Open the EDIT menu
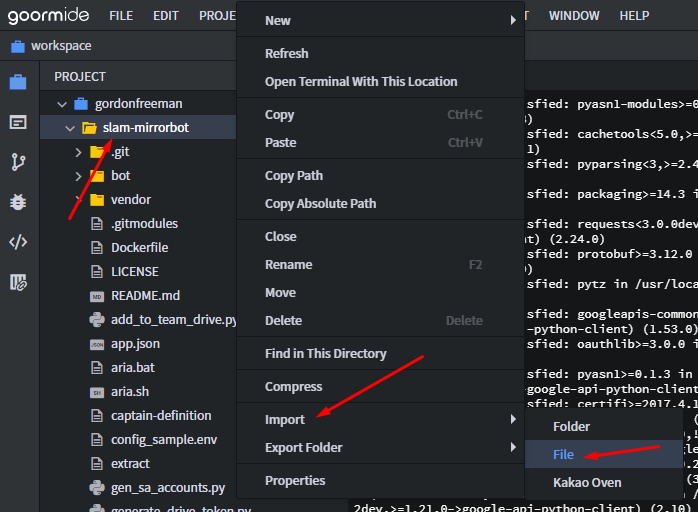 click(166, 16)
